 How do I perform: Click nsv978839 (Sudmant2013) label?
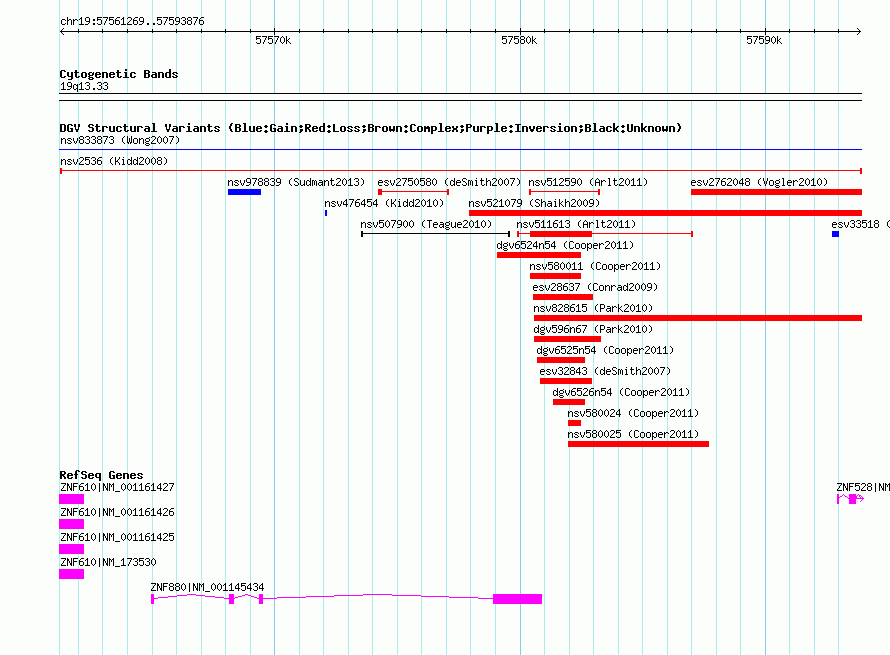[296, 182]
